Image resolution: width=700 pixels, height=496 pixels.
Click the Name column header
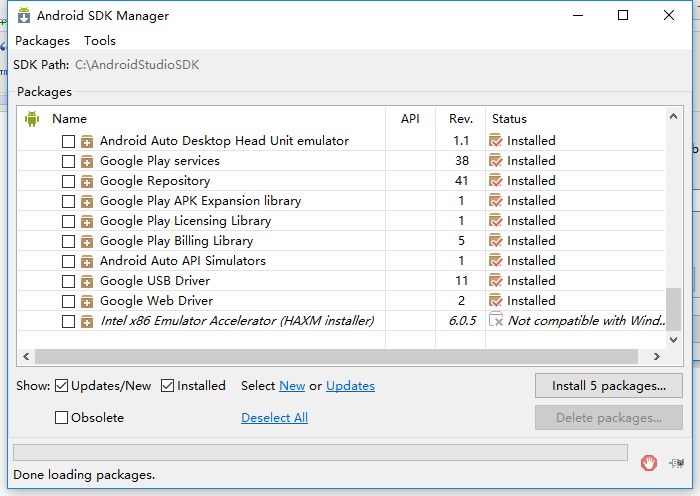(x=69, y=119)
